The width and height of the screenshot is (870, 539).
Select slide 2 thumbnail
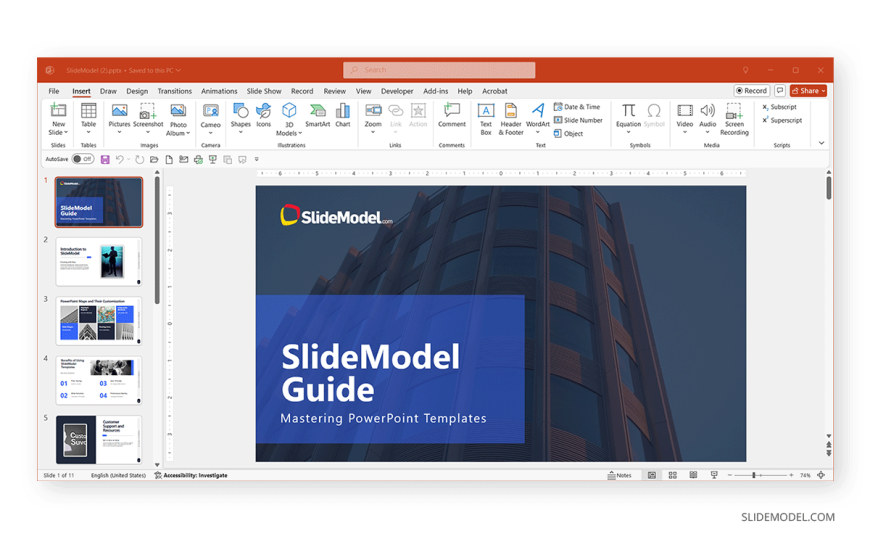[x=98, y=261]
